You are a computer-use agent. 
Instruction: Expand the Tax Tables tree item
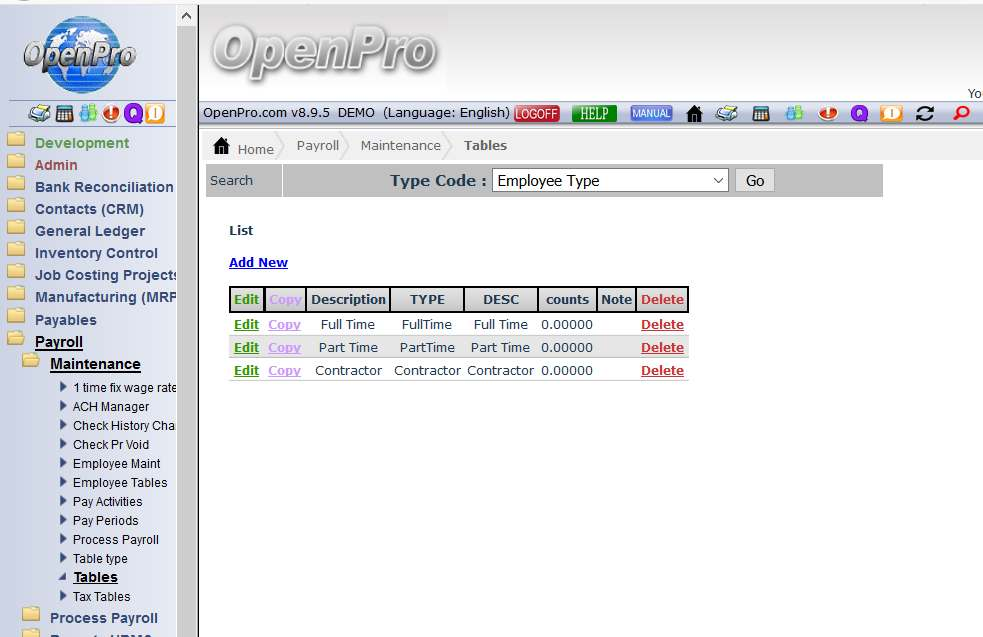[64, 596]
